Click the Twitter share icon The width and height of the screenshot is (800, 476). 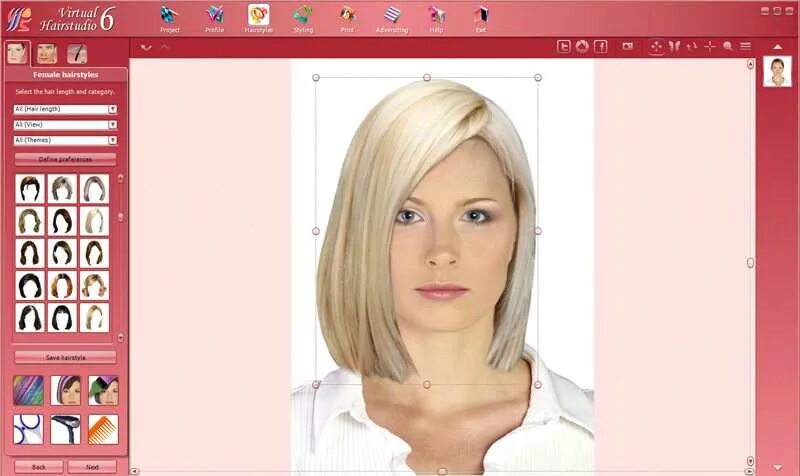pyautogui.click(x=564, y=46)
